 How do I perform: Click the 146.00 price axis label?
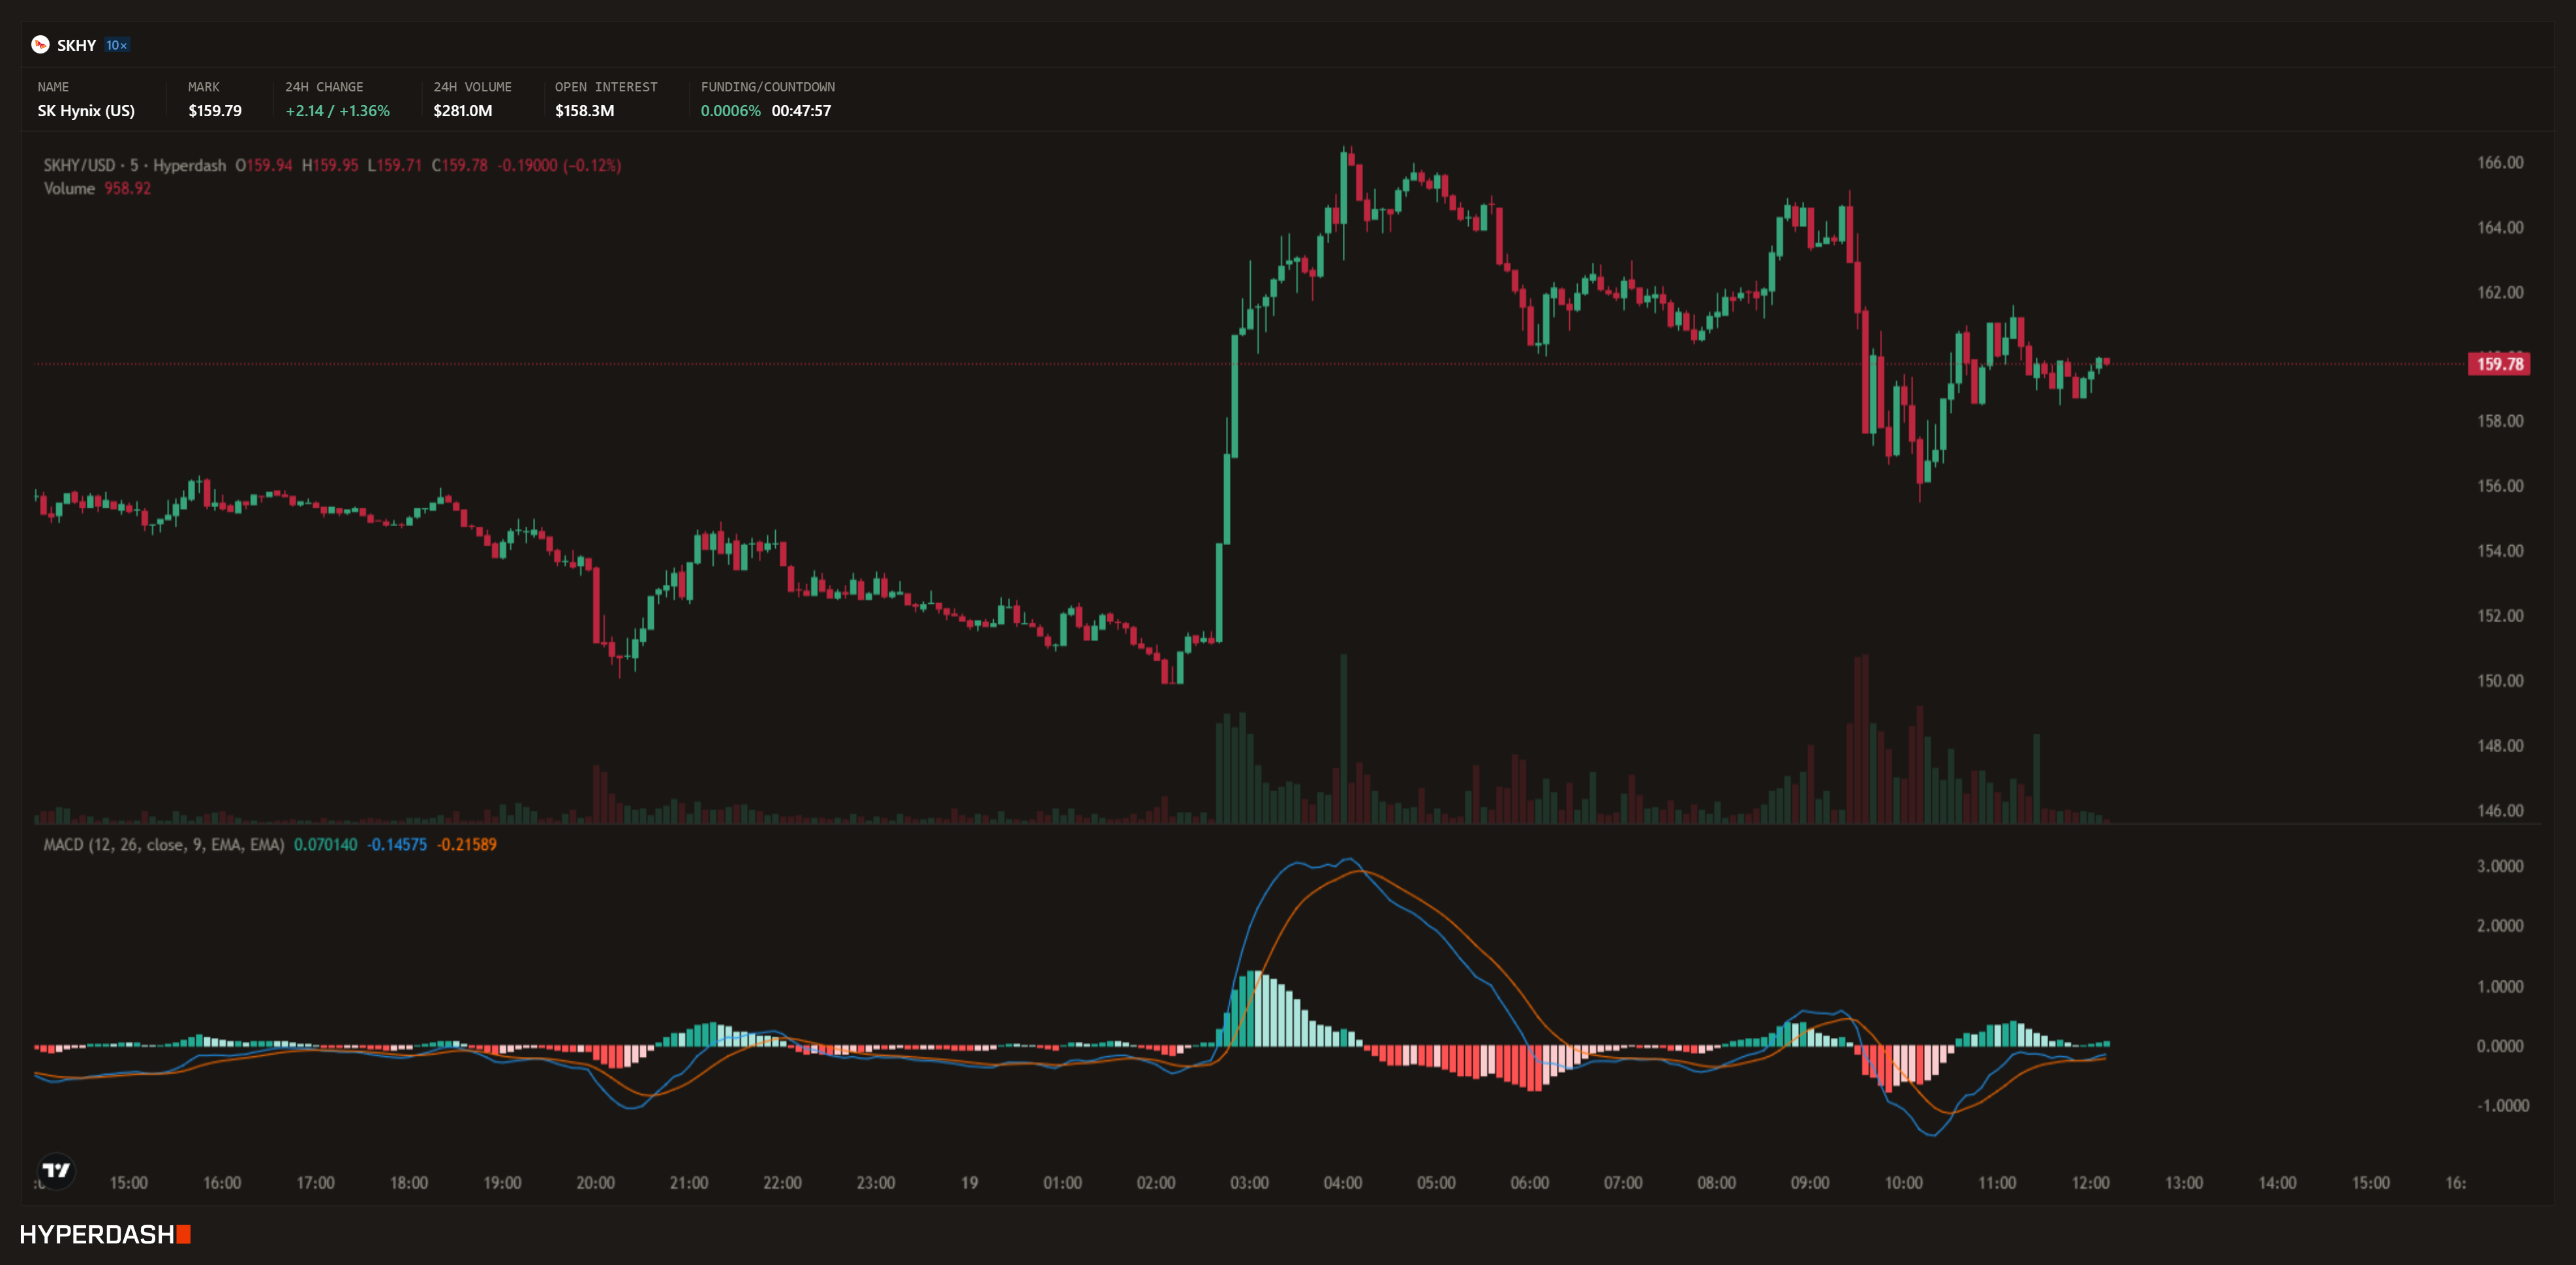(2500, 811)
